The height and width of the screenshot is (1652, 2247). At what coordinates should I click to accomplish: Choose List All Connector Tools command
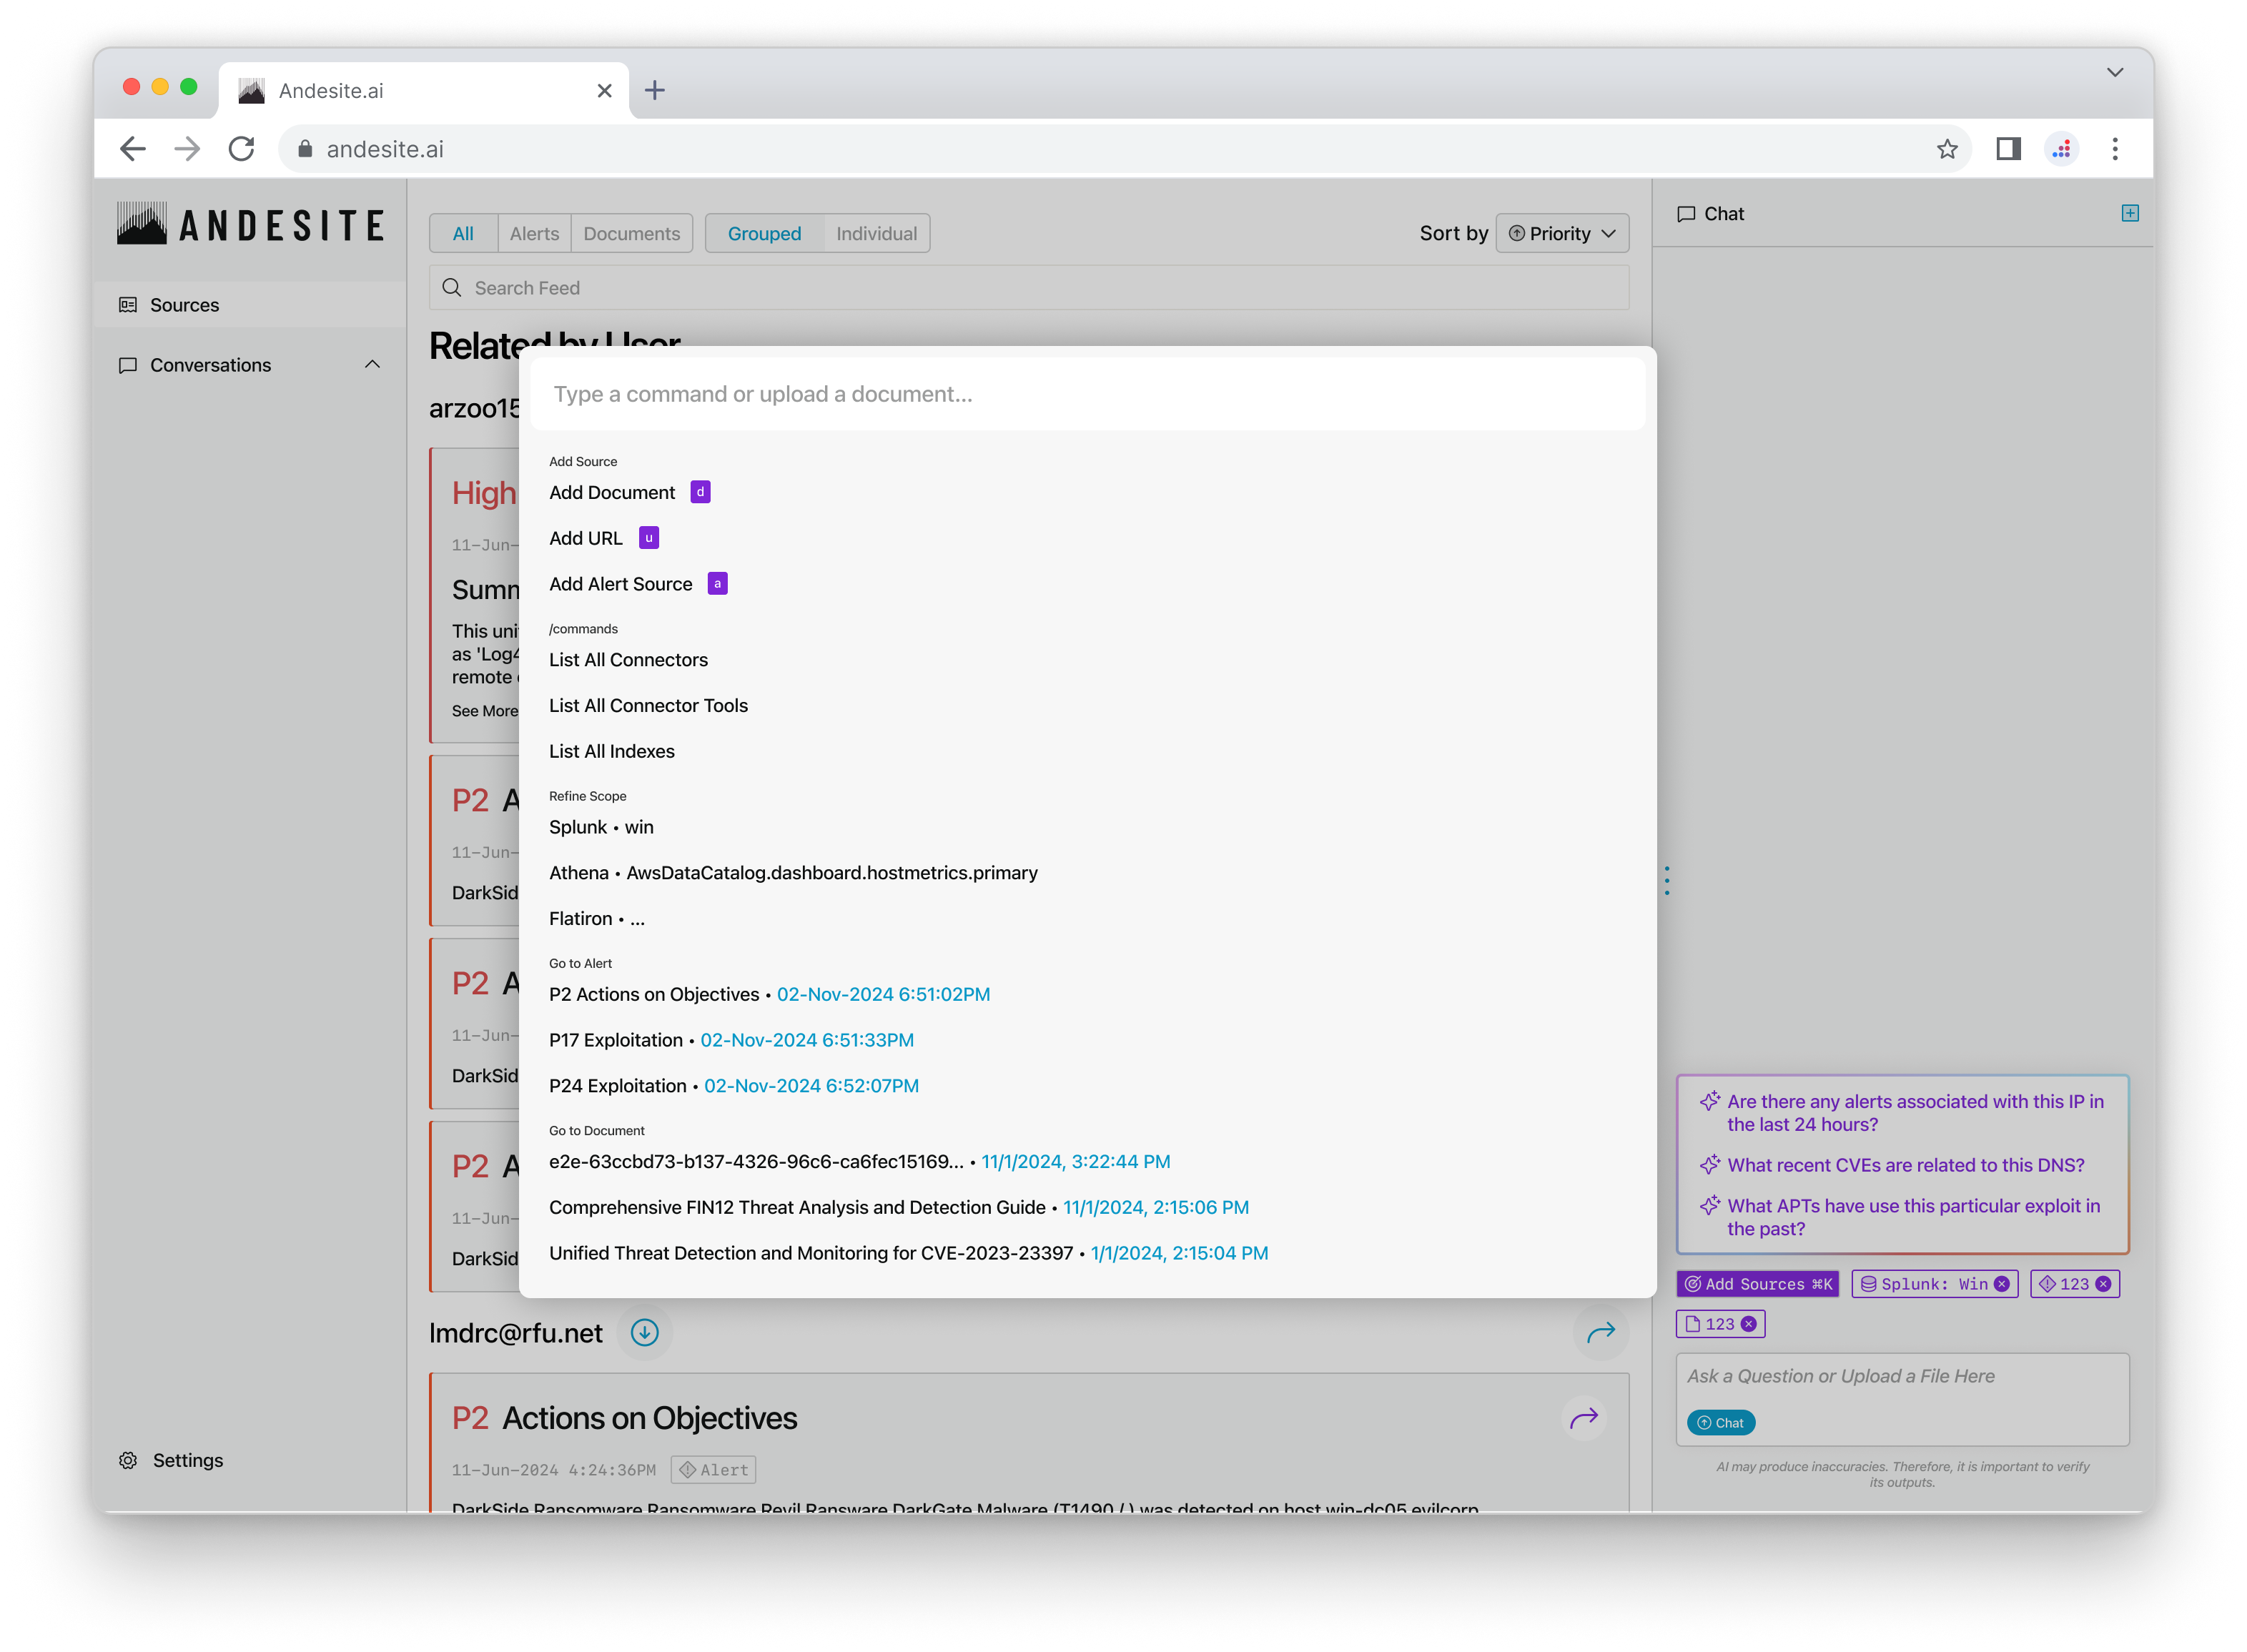click(648, 705)
